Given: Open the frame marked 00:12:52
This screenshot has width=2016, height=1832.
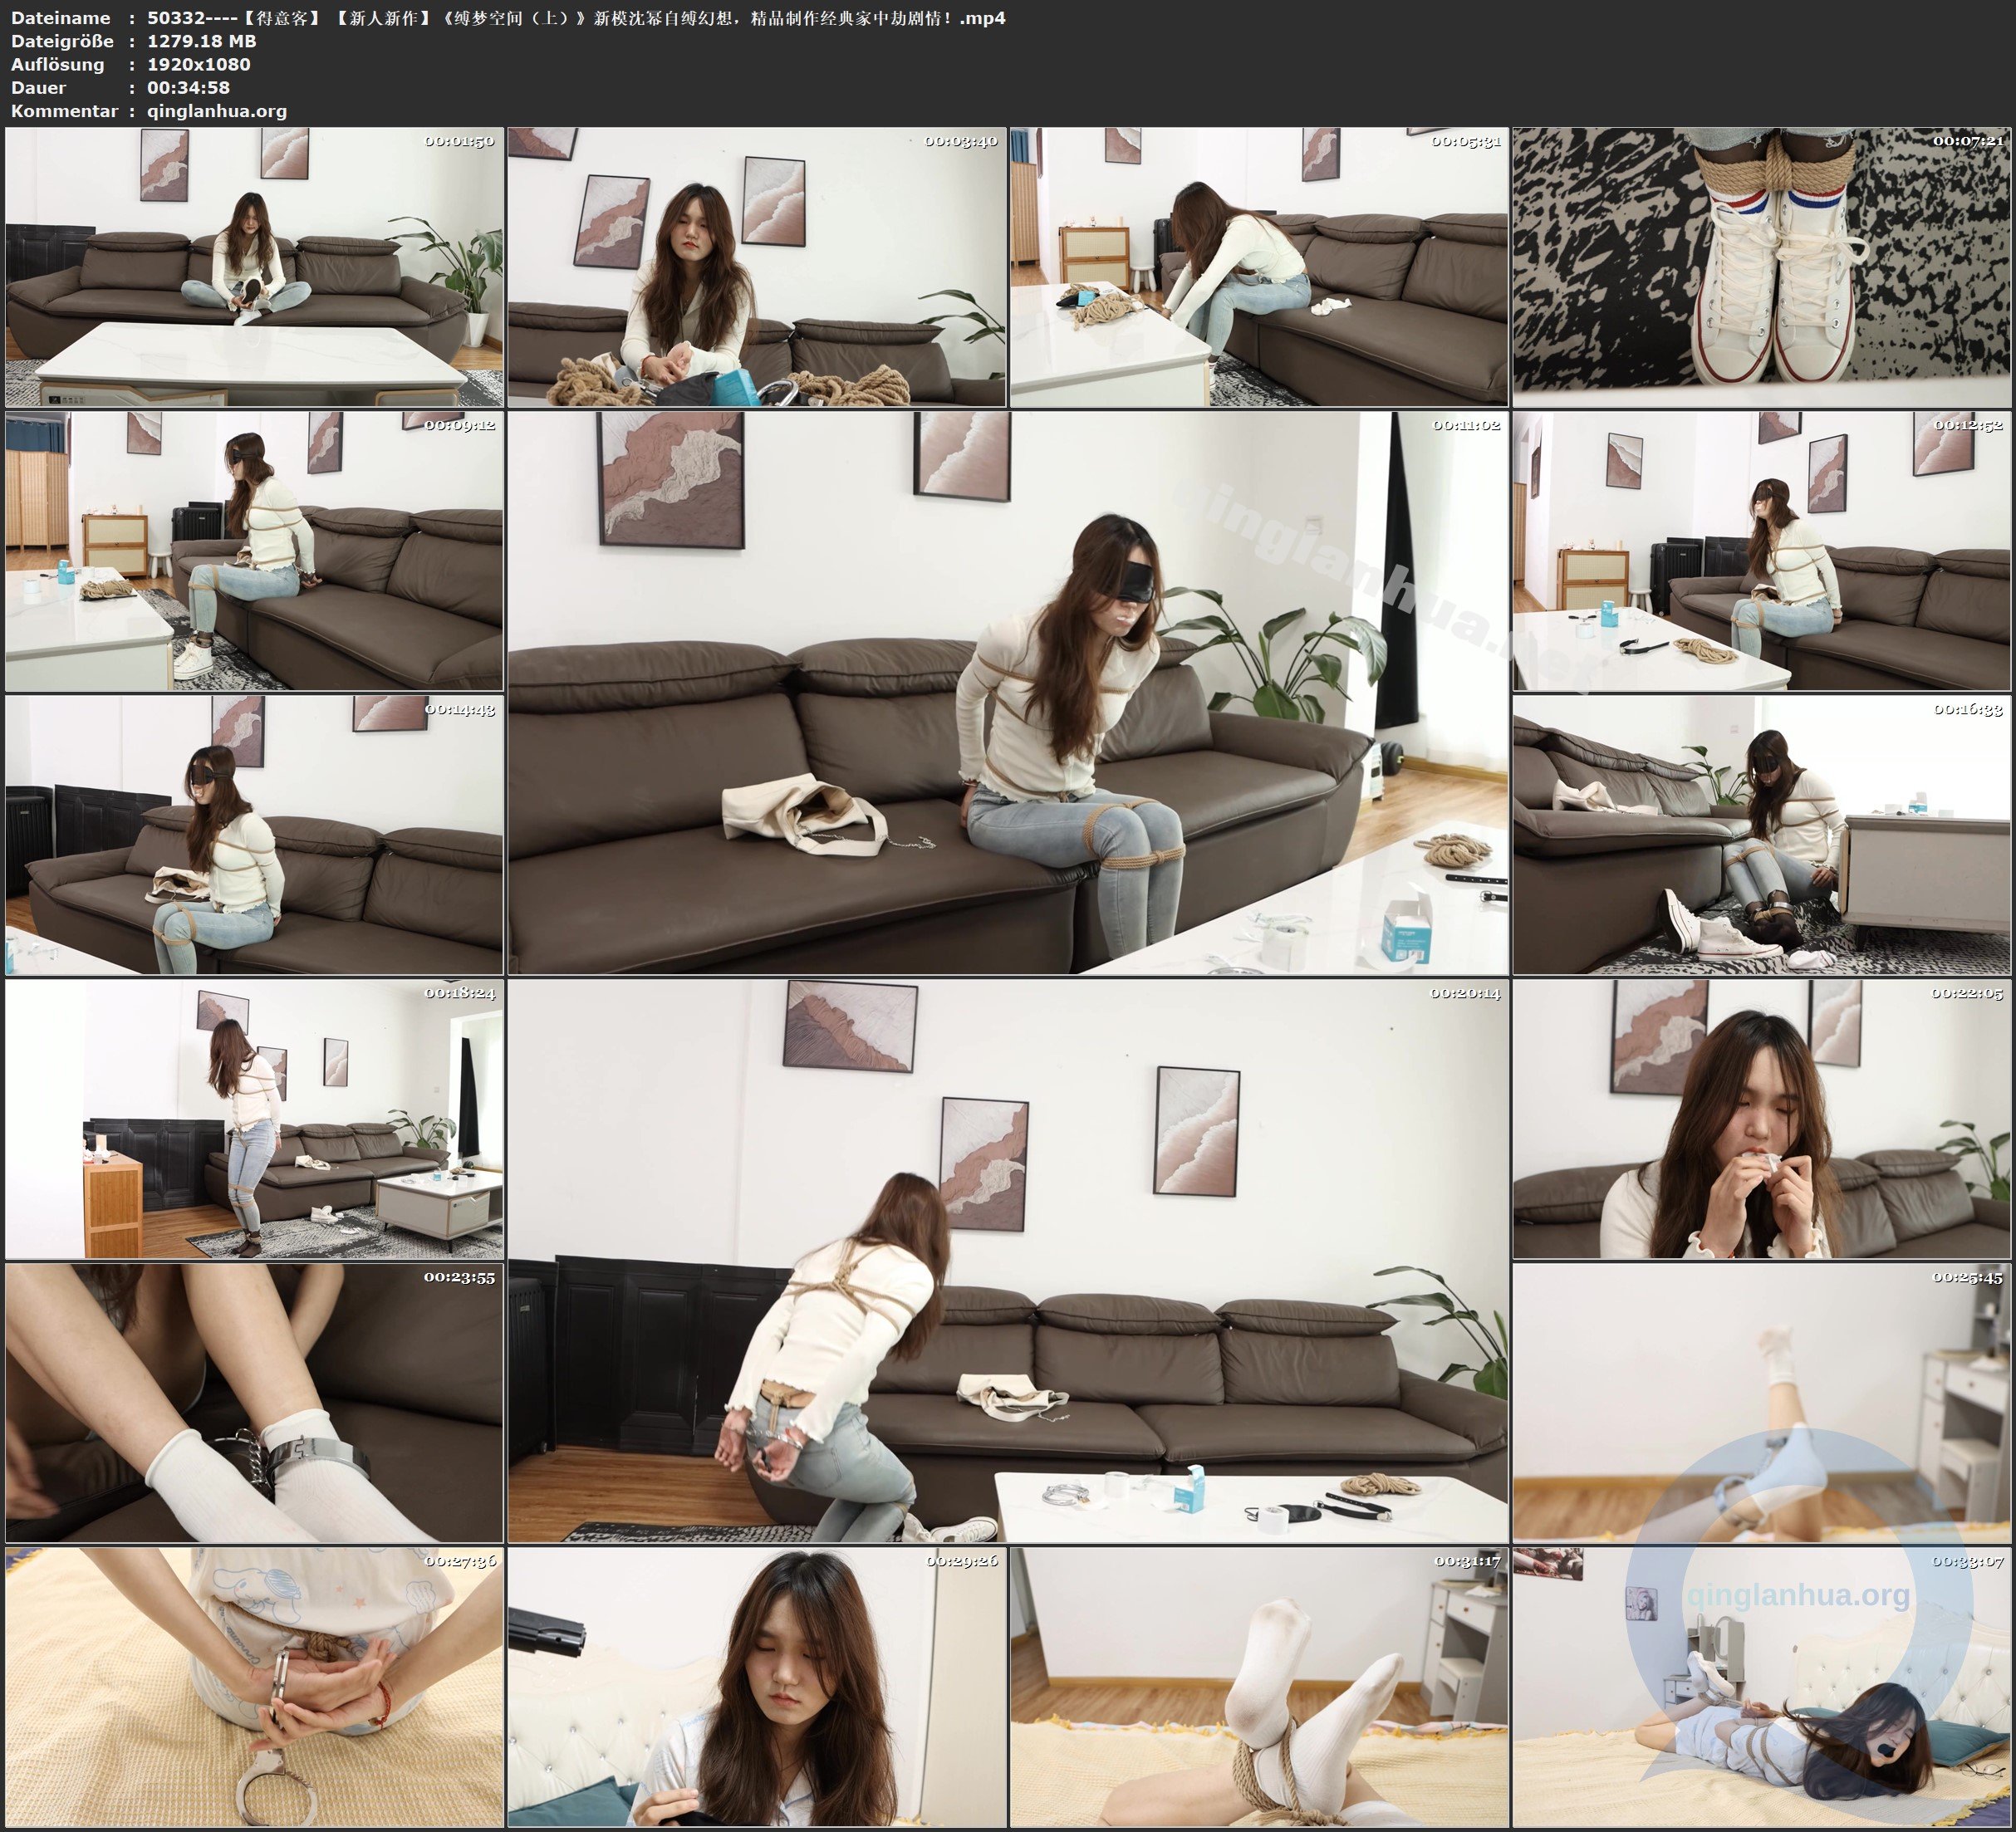Looking at the screenshot, I should (x=1761, y=550).
